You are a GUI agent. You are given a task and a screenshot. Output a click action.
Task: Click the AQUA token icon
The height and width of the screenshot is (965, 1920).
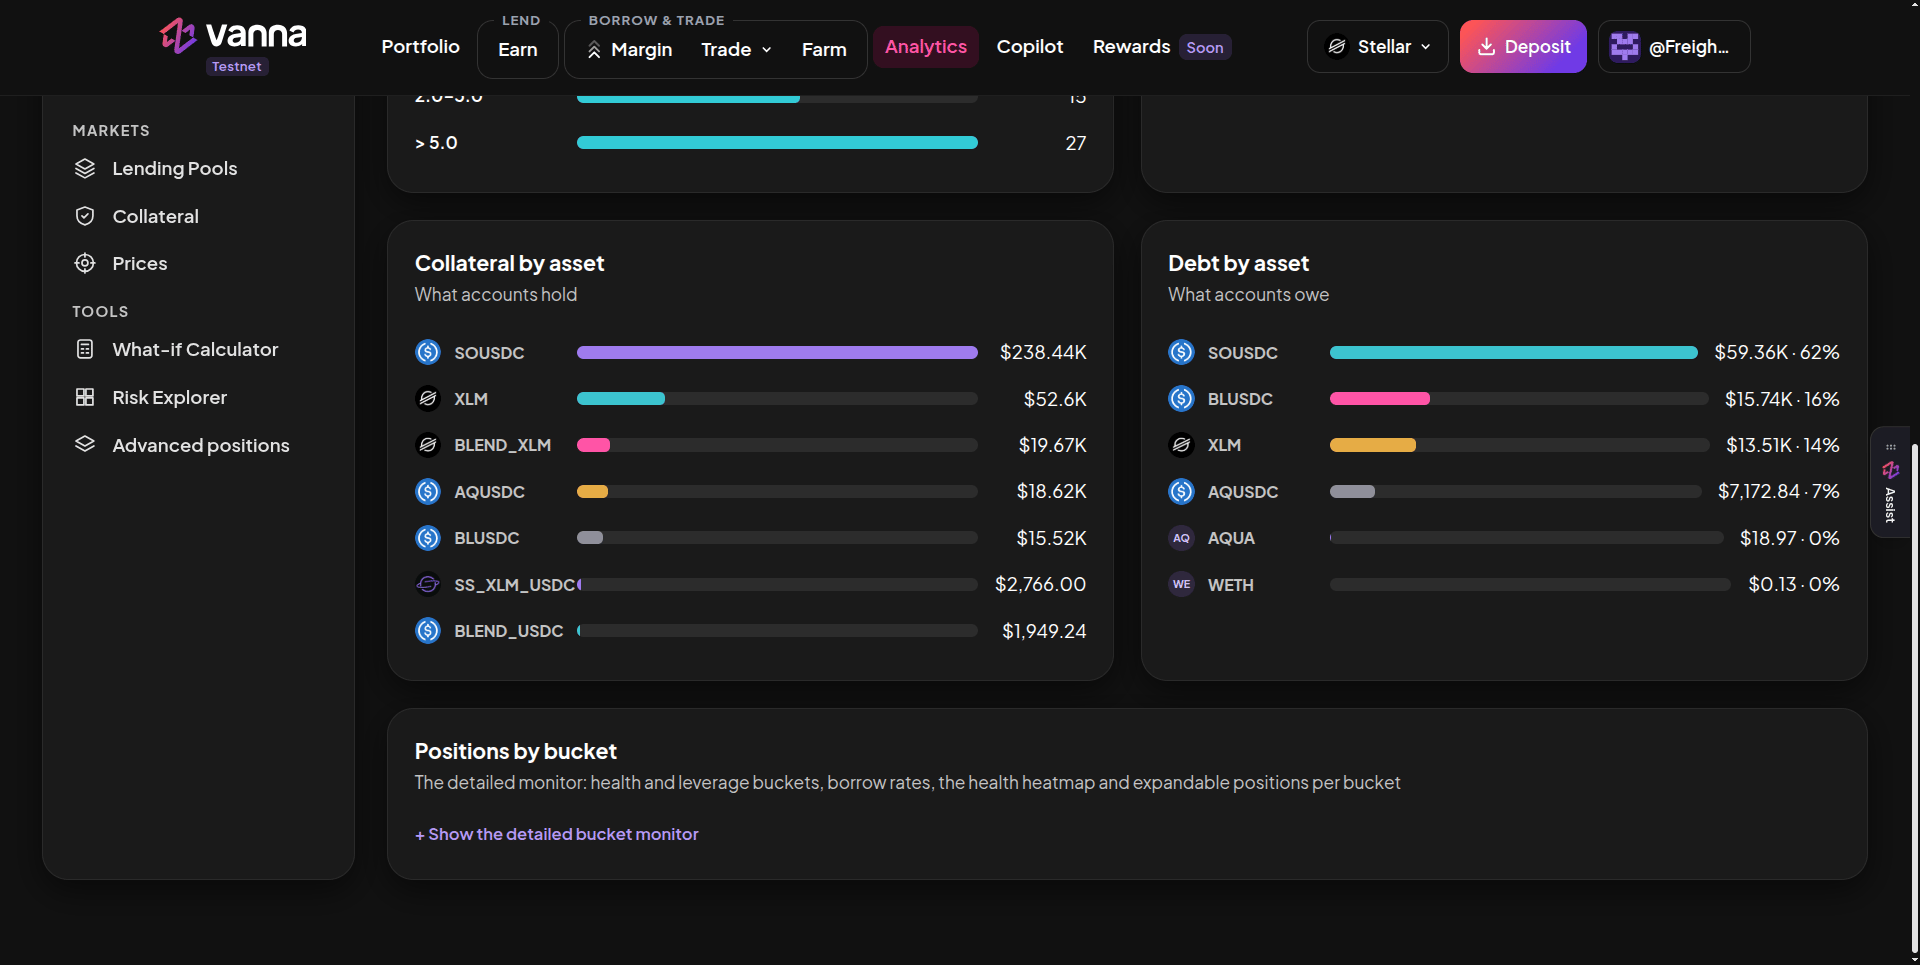(1181, 538)
